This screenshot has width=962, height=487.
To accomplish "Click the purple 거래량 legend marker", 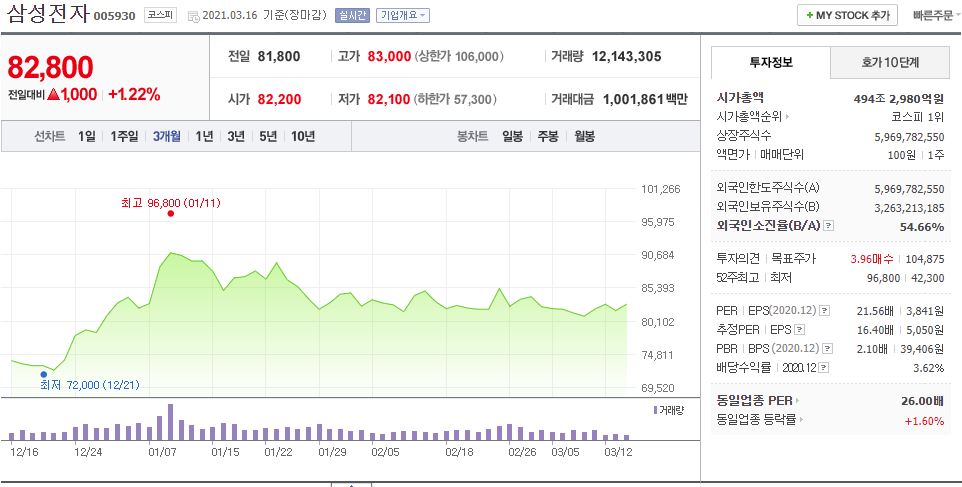I will [655, 410].
